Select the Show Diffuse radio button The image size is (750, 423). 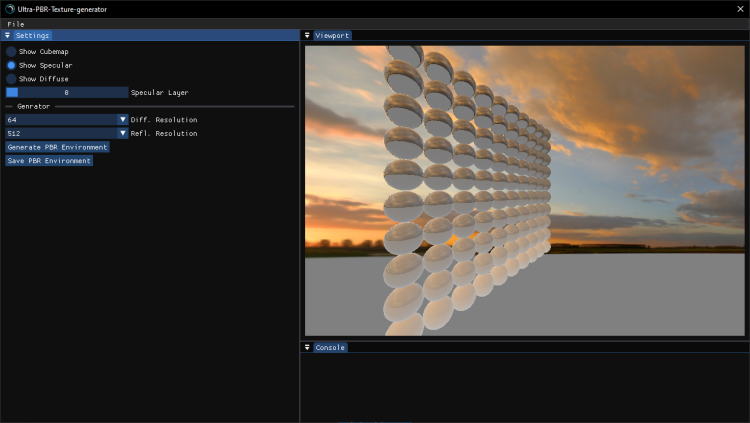point(11,78)
